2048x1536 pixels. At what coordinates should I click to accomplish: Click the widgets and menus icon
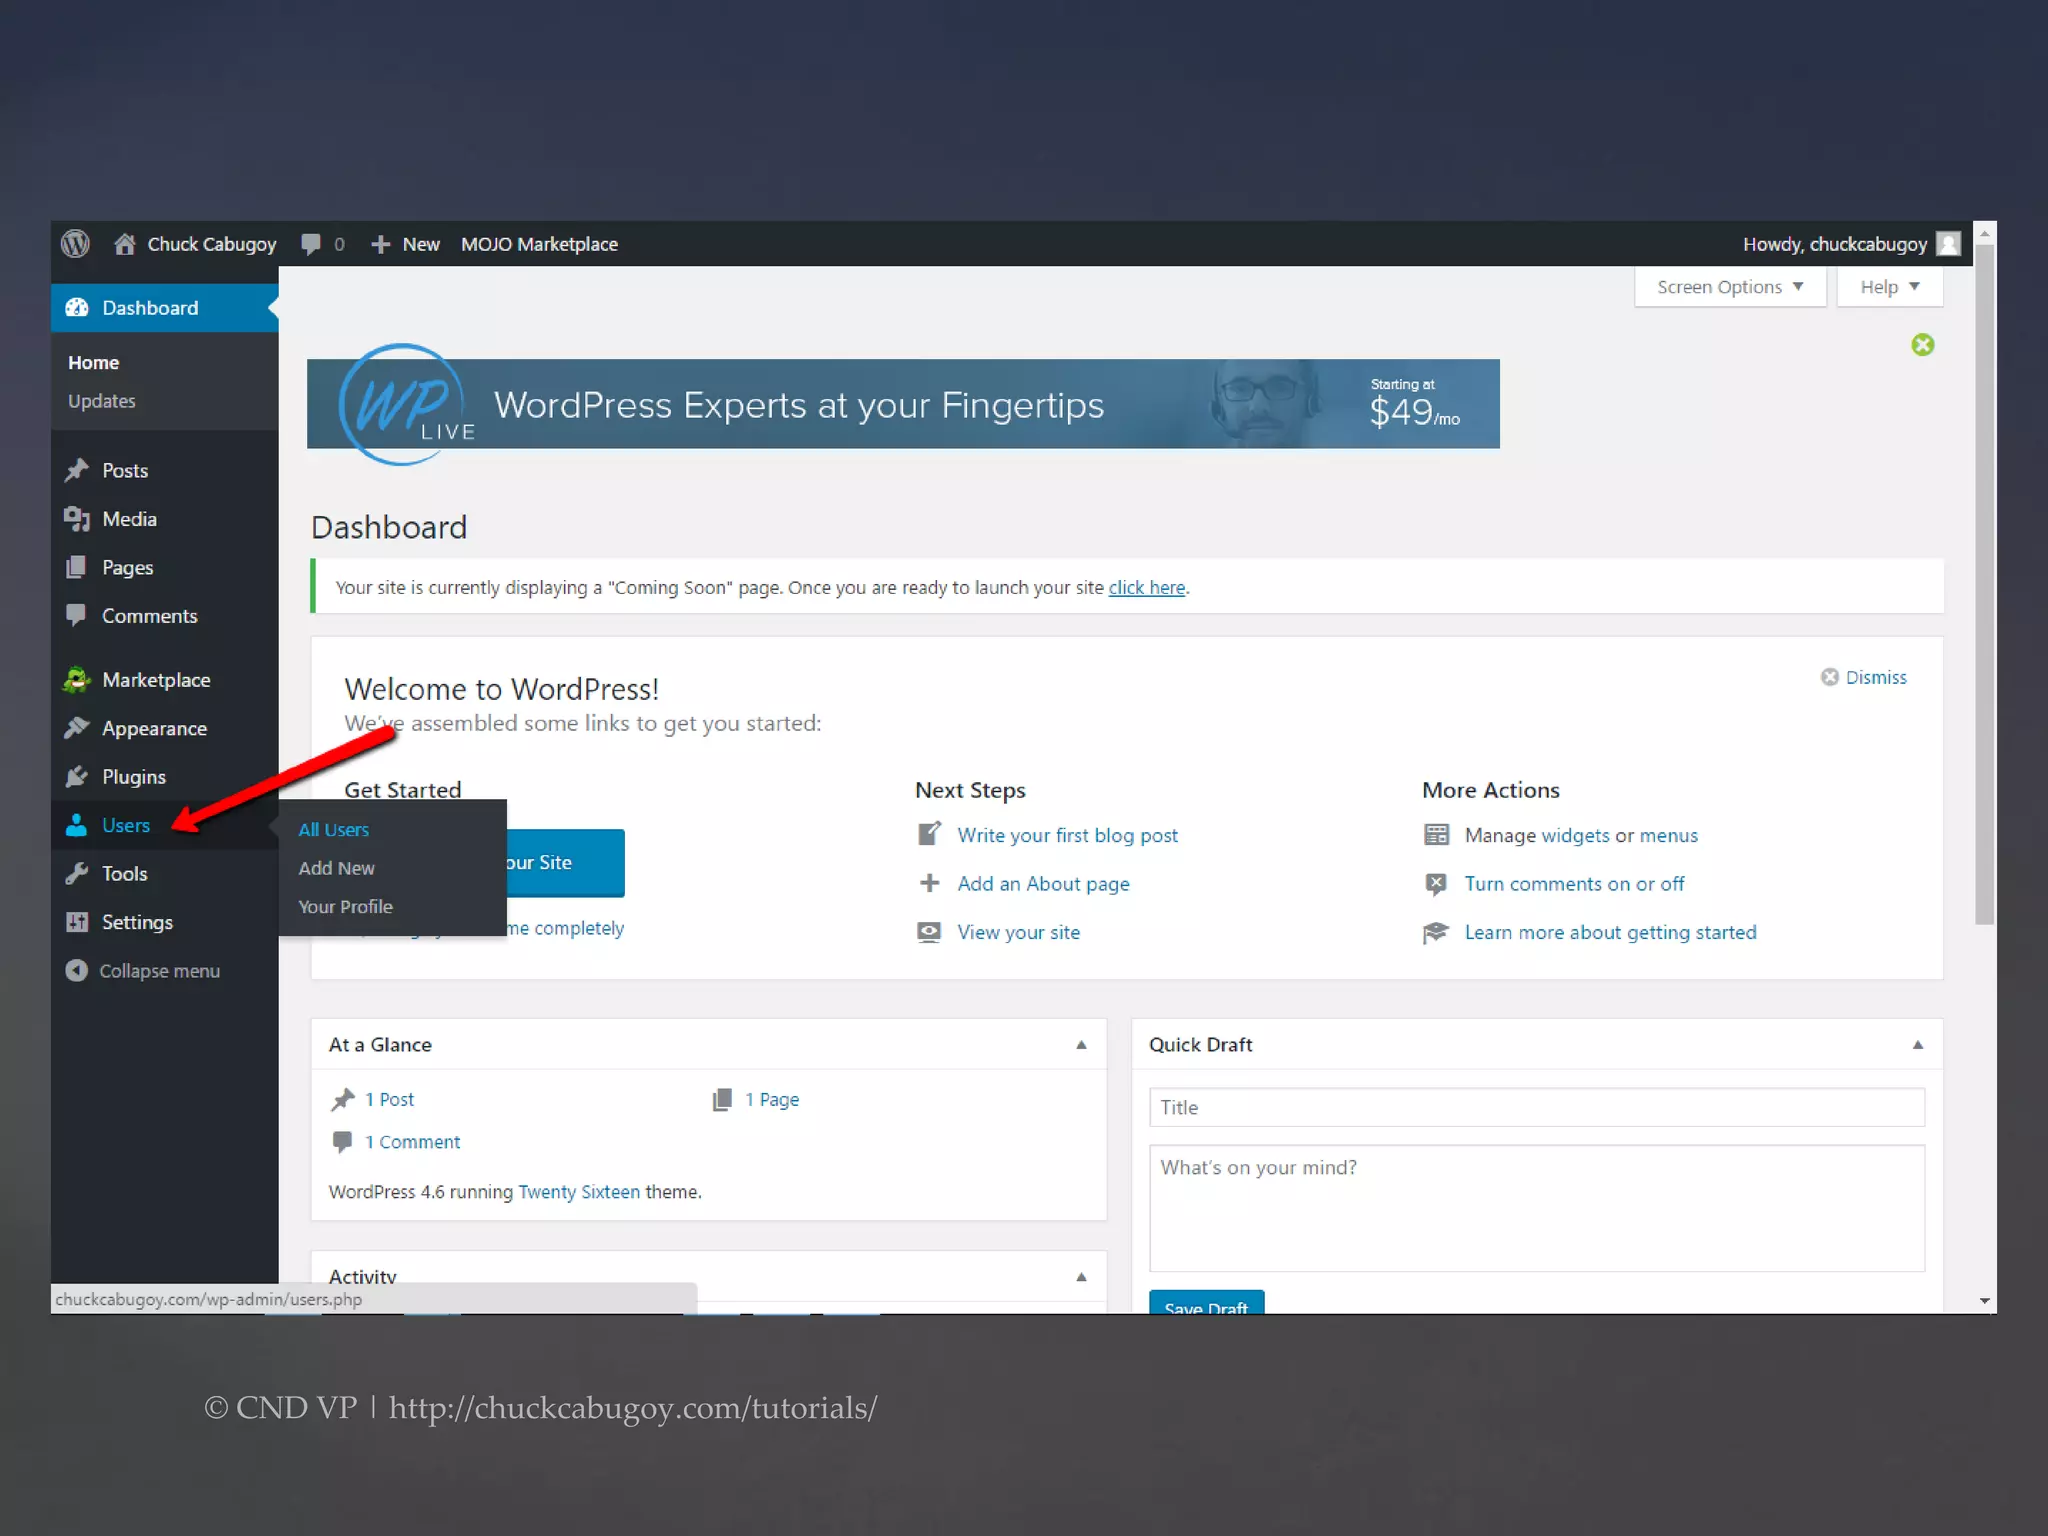(1436, 835)
